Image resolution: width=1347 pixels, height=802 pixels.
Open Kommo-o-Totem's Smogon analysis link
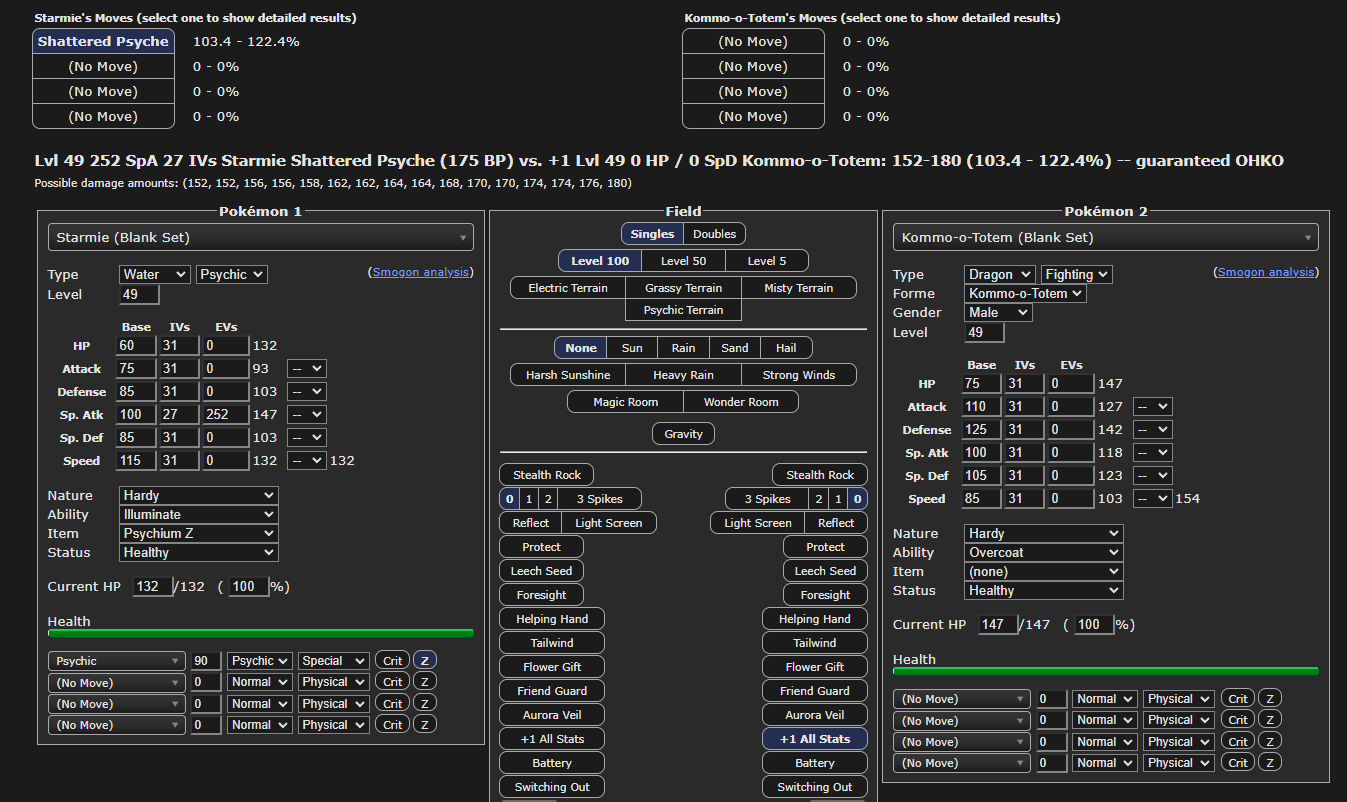point(1266,272)
